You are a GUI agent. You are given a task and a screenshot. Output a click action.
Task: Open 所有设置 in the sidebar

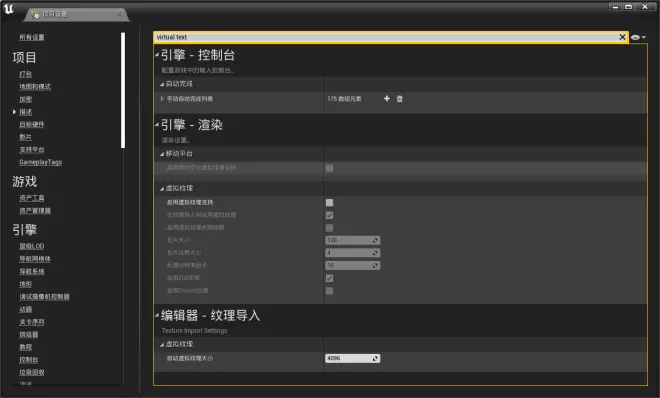pos(32,37)
